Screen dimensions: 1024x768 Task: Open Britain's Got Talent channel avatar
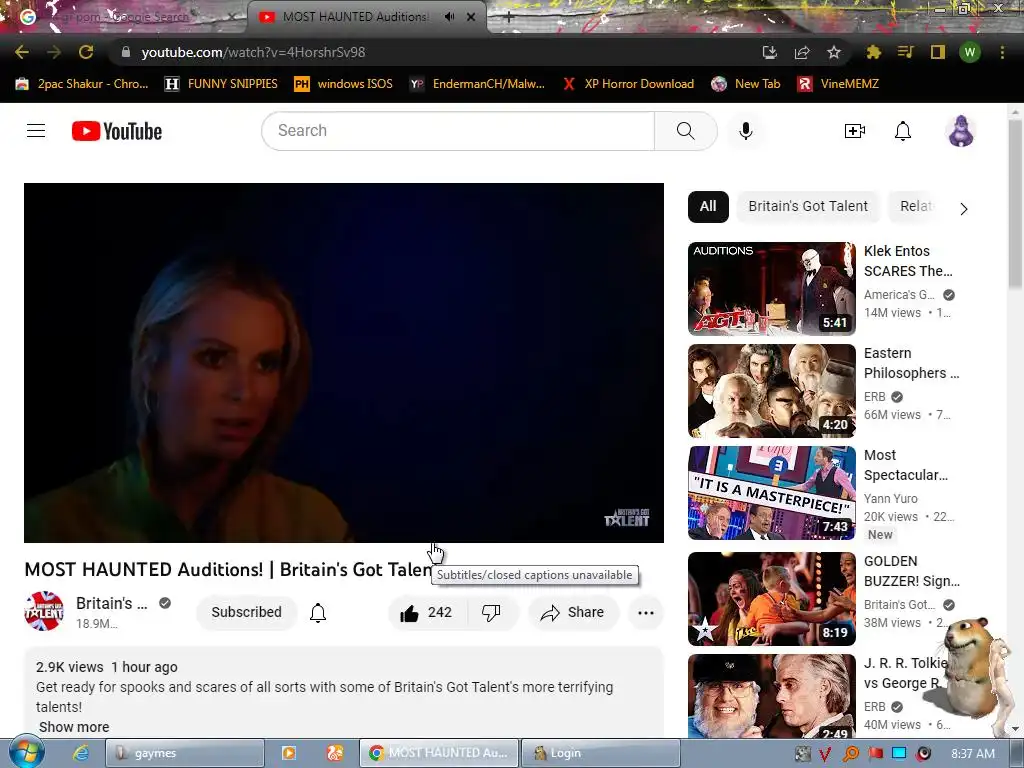[x=44, y=611]
